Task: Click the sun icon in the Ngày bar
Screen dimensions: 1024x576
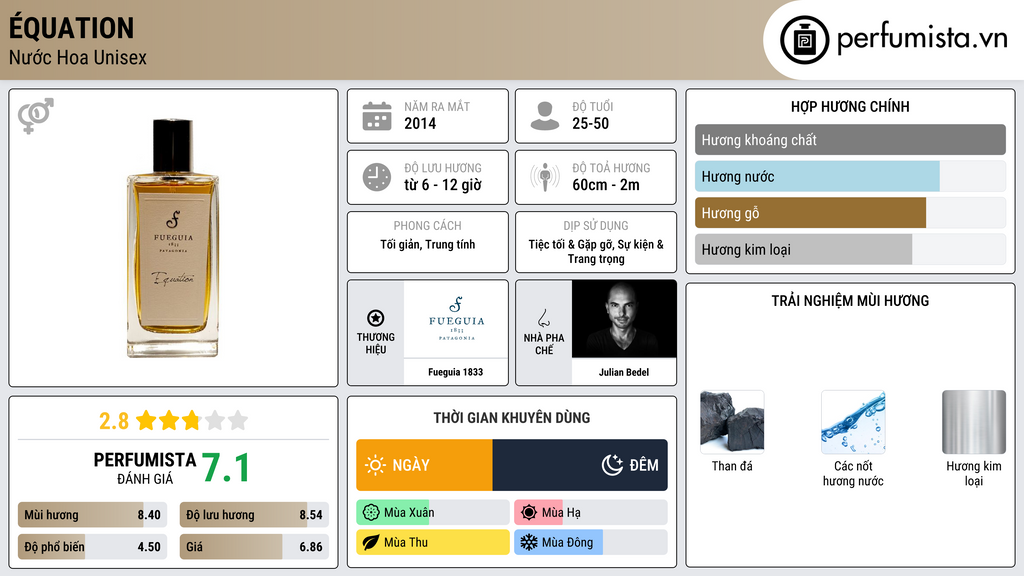Action: tap(375, 465)
